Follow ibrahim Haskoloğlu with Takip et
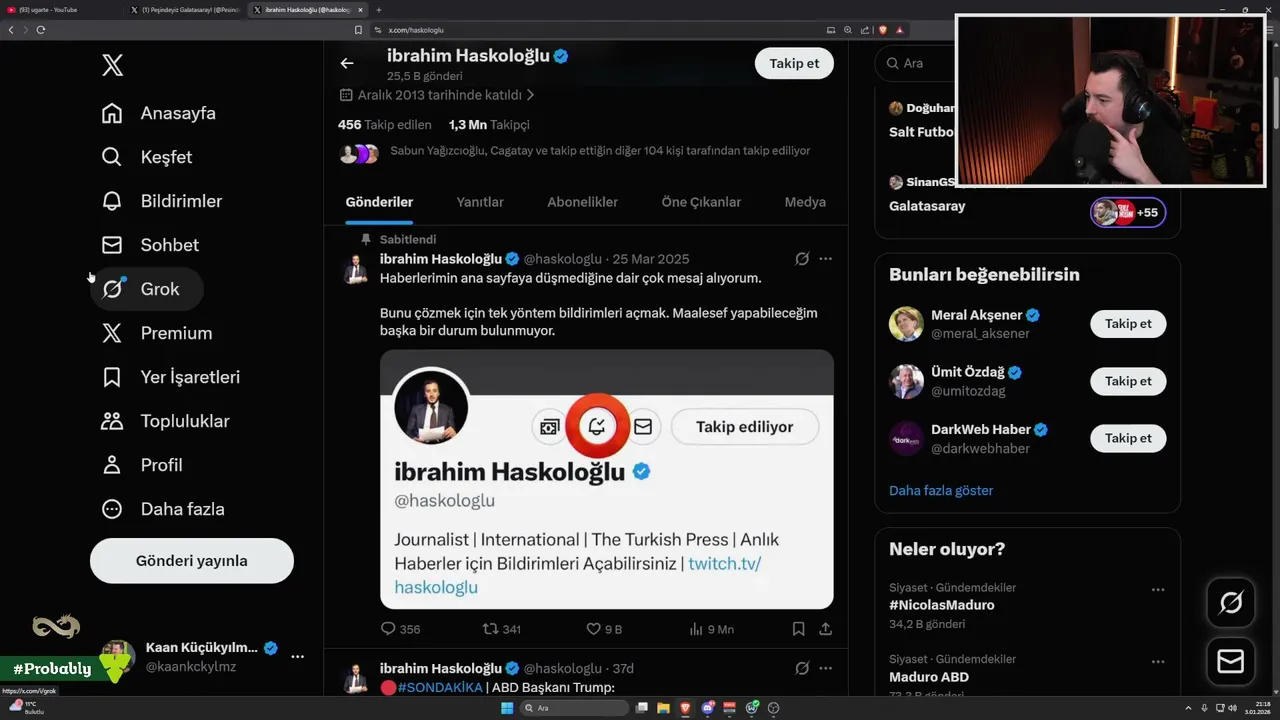 tap(794, 63)
